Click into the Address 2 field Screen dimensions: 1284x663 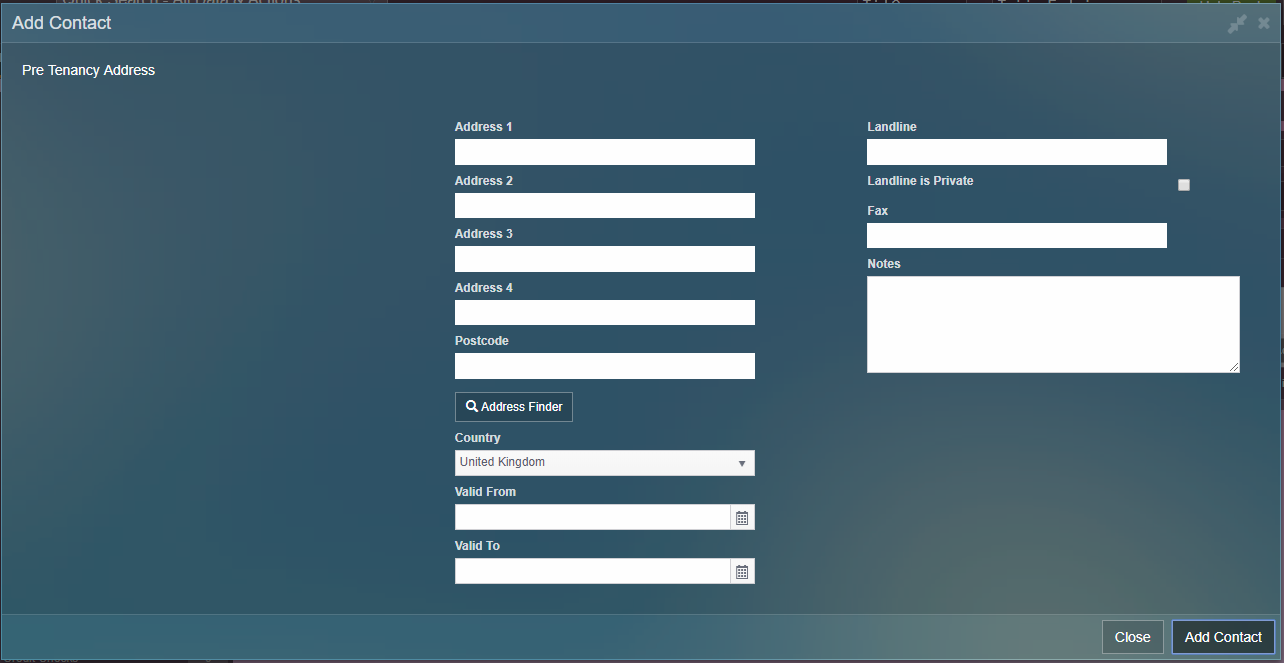pos(604,206)
